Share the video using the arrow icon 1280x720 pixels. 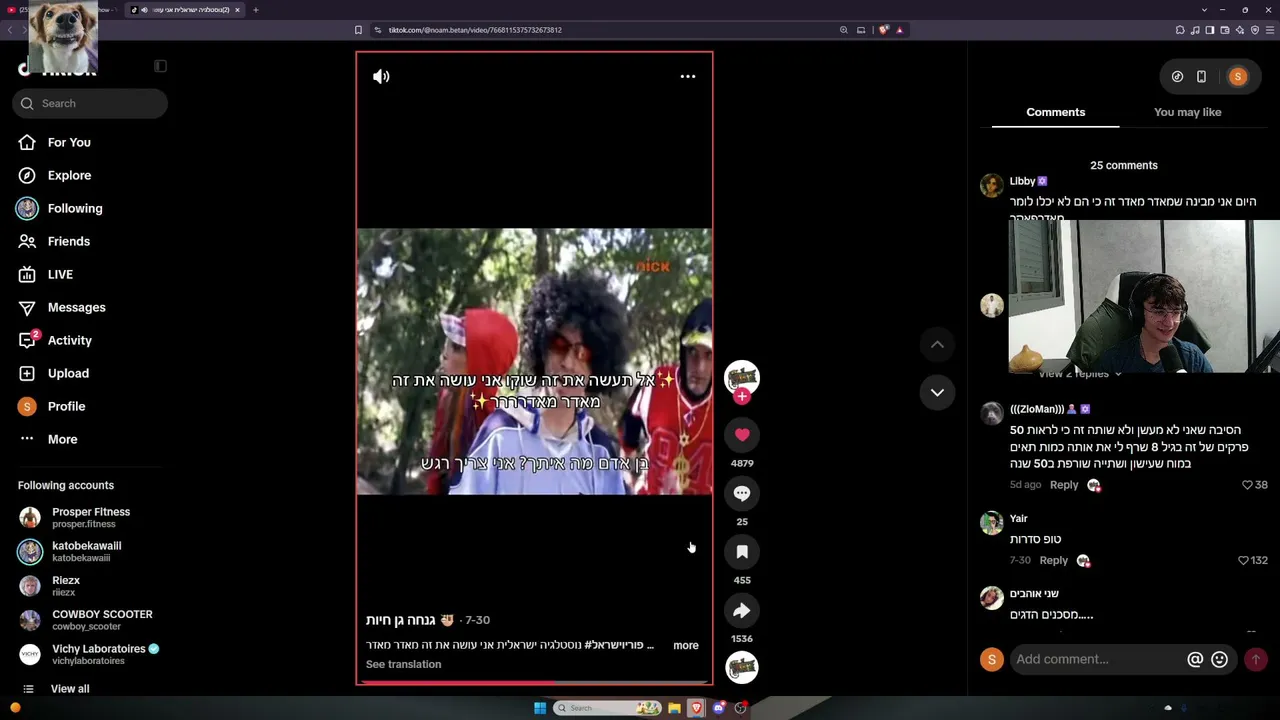tap(742, 610)
